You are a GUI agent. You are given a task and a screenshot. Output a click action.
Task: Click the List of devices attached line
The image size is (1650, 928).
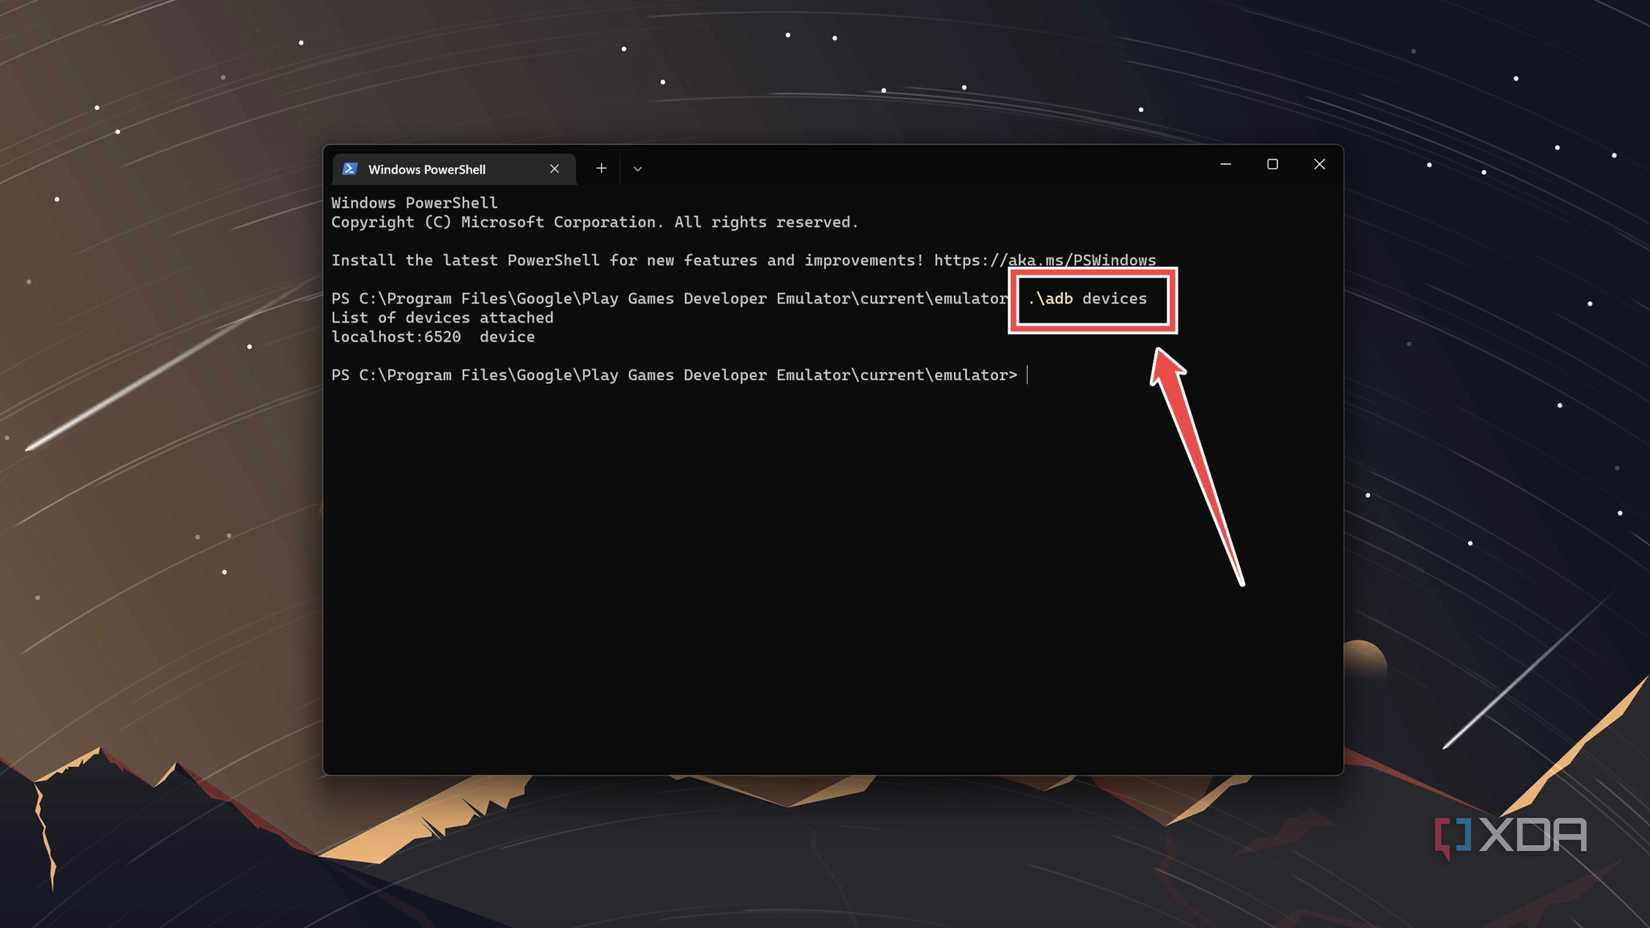pyautogui.click(x=442, y=317)
